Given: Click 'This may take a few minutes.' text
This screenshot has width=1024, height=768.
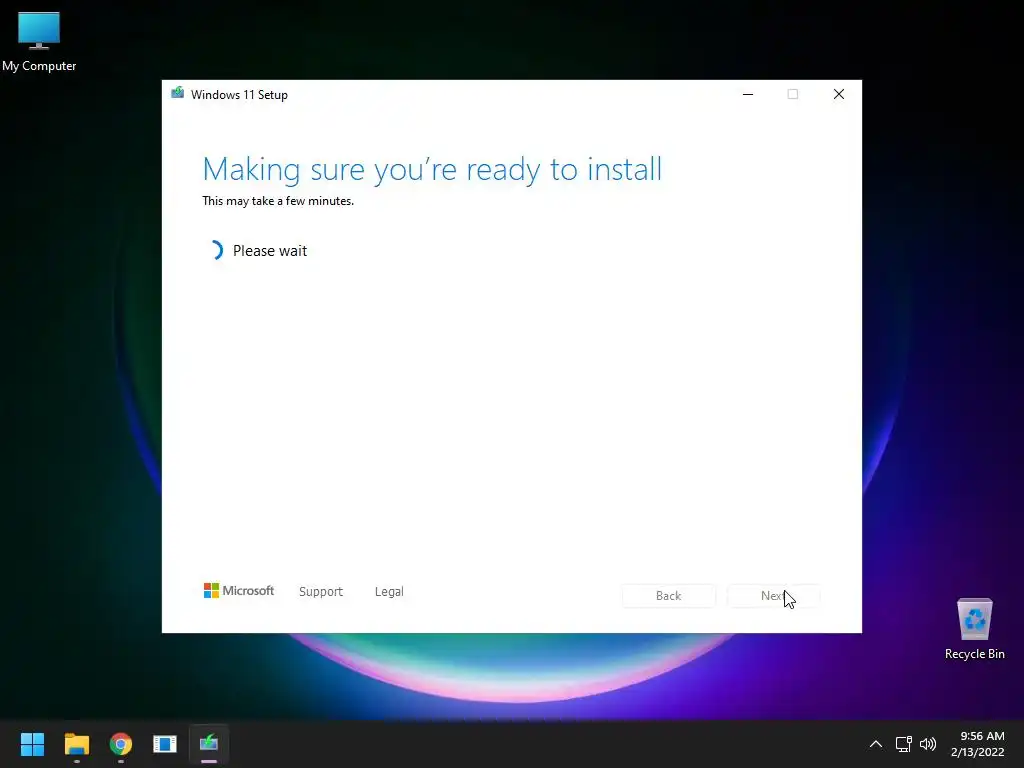Looking at the screenshot, I should pos(278,201).
